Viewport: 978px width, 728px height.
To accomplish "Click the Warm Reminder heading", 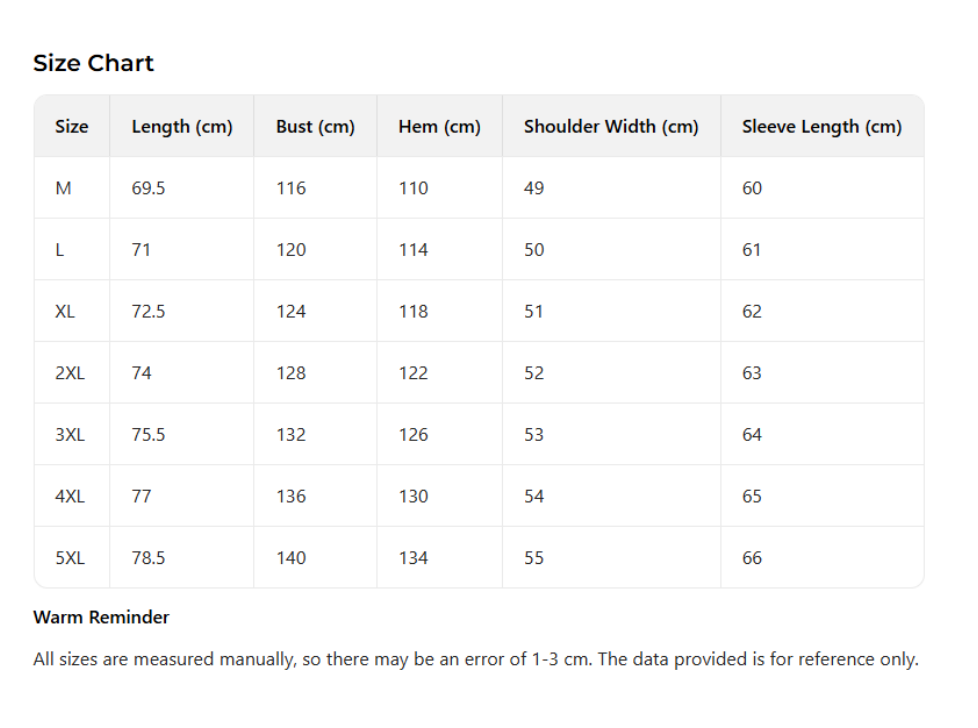I will pyautogui.click(x=101, y=617).
